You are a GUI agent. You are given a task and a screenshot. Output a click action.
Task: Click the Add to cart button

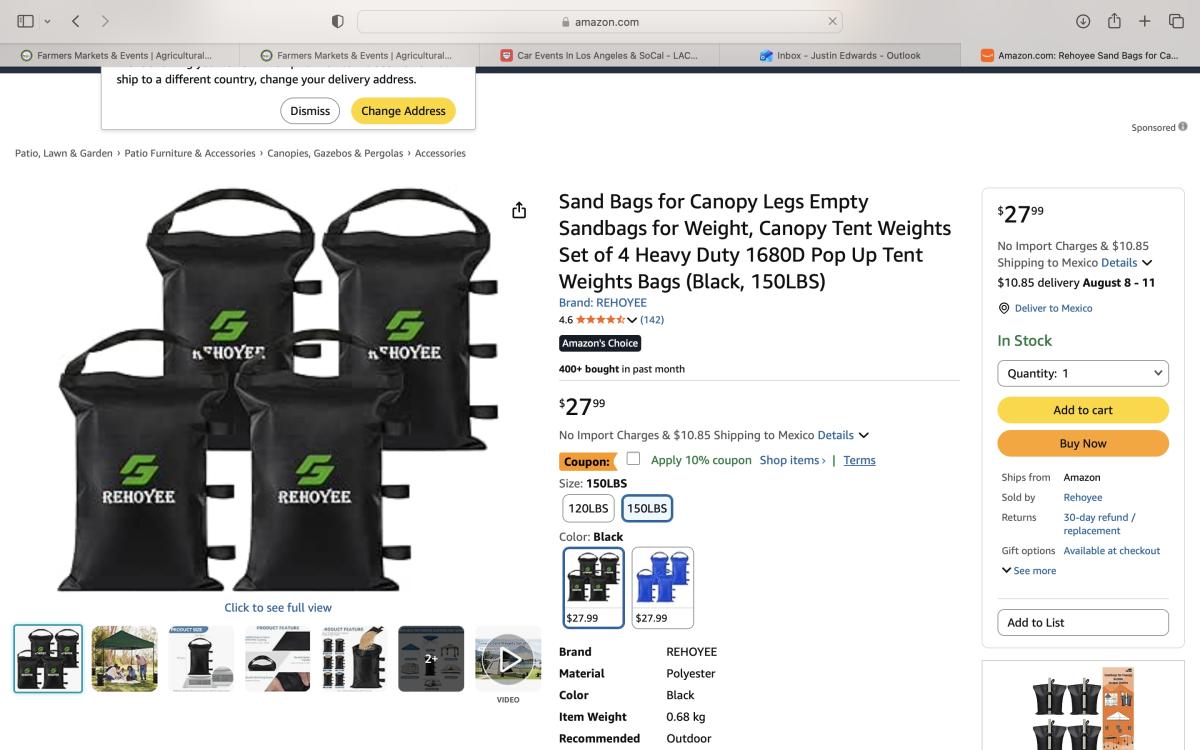[1083, 410]
